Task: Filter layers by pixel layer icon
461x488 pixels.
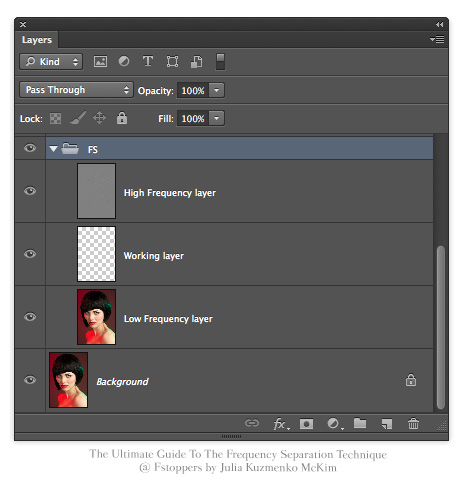Action: tap(100, 62)
